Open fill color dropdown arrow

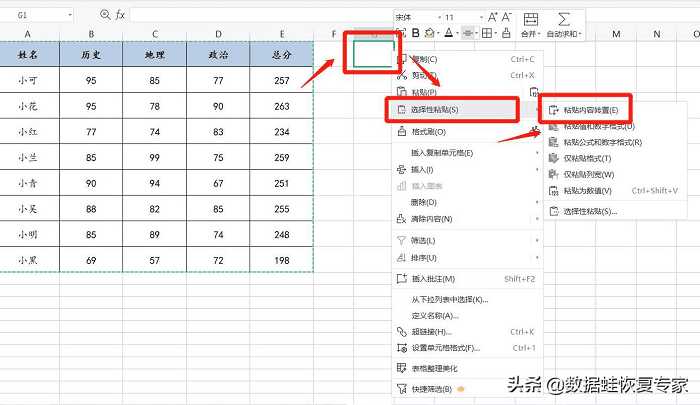click(x=438, y=33)
